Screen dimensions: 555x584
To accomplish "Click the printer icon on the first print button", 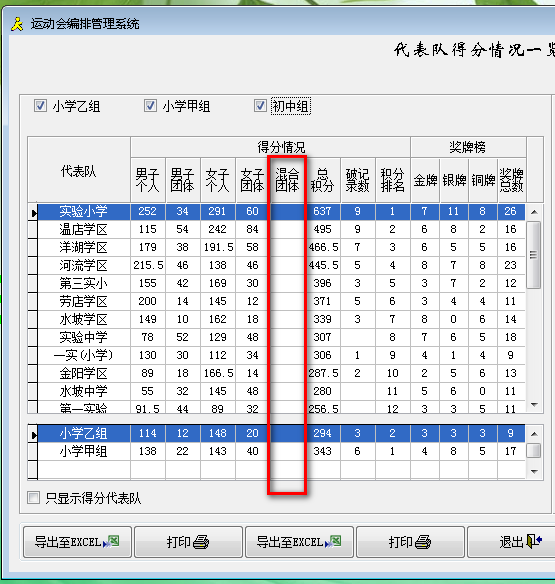I will pos(202,542).
